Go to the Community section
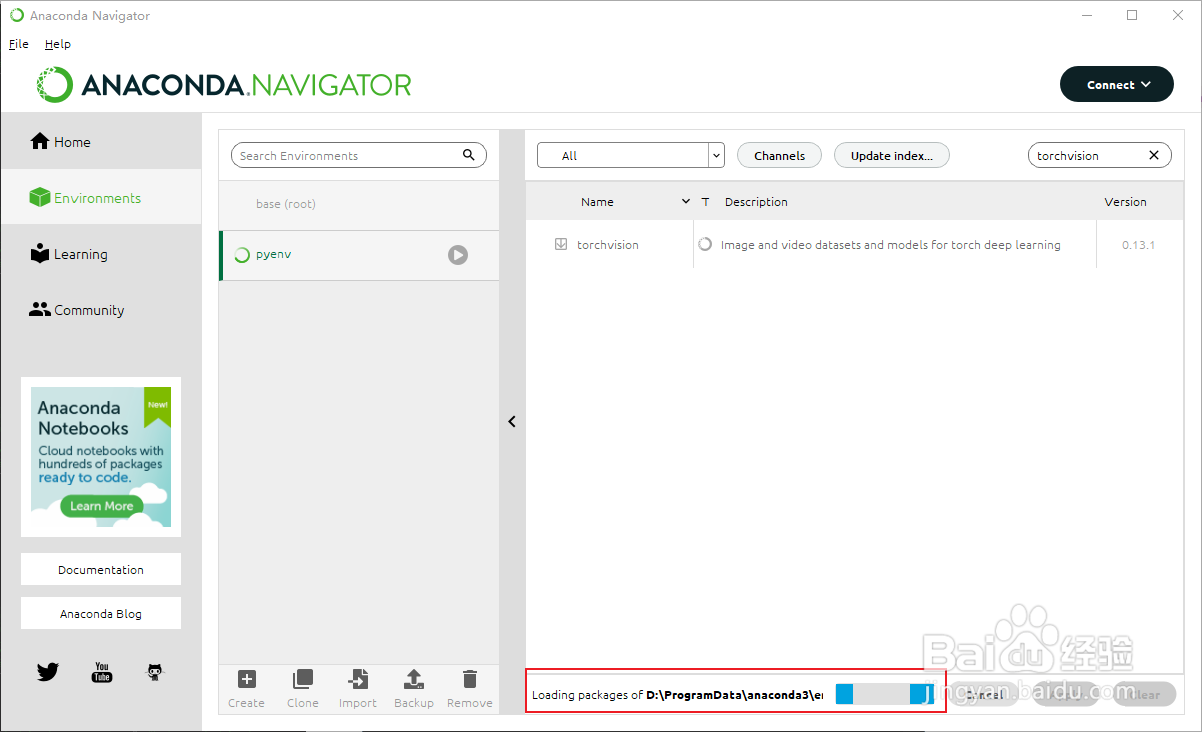The image size is (1202, 732). (x=100, y=310)
